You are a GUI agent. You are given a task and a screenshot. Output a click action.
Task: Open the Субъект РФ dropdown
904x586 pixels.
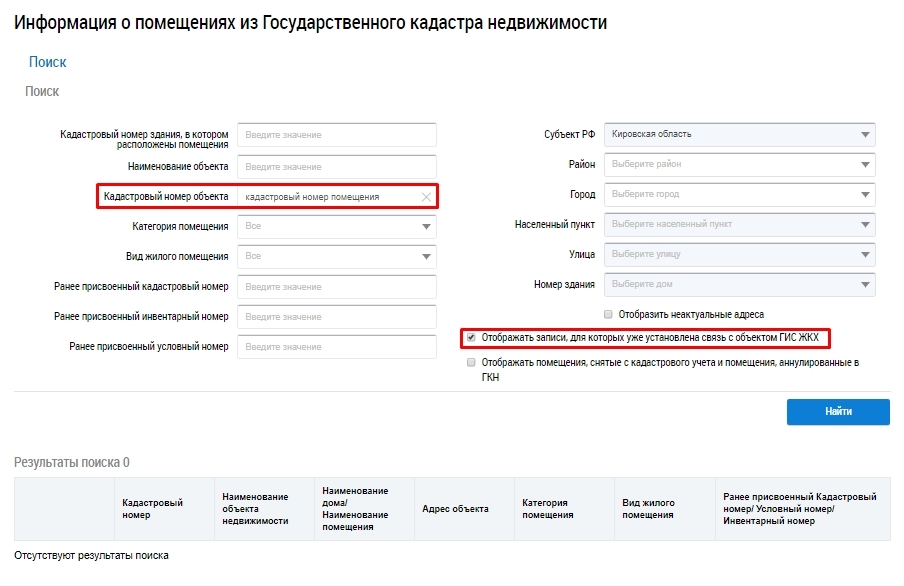coord(739,135)
